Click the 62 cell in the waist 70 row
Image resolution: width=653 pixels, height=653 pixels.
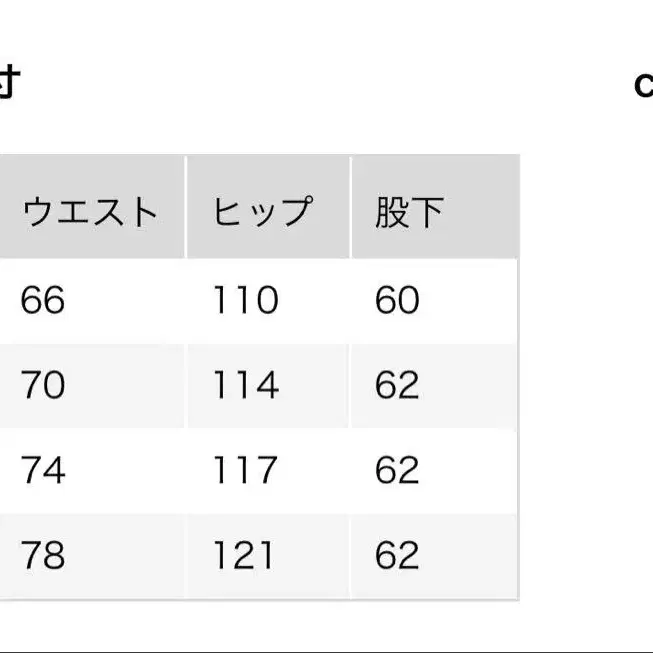tap(397, 385)
